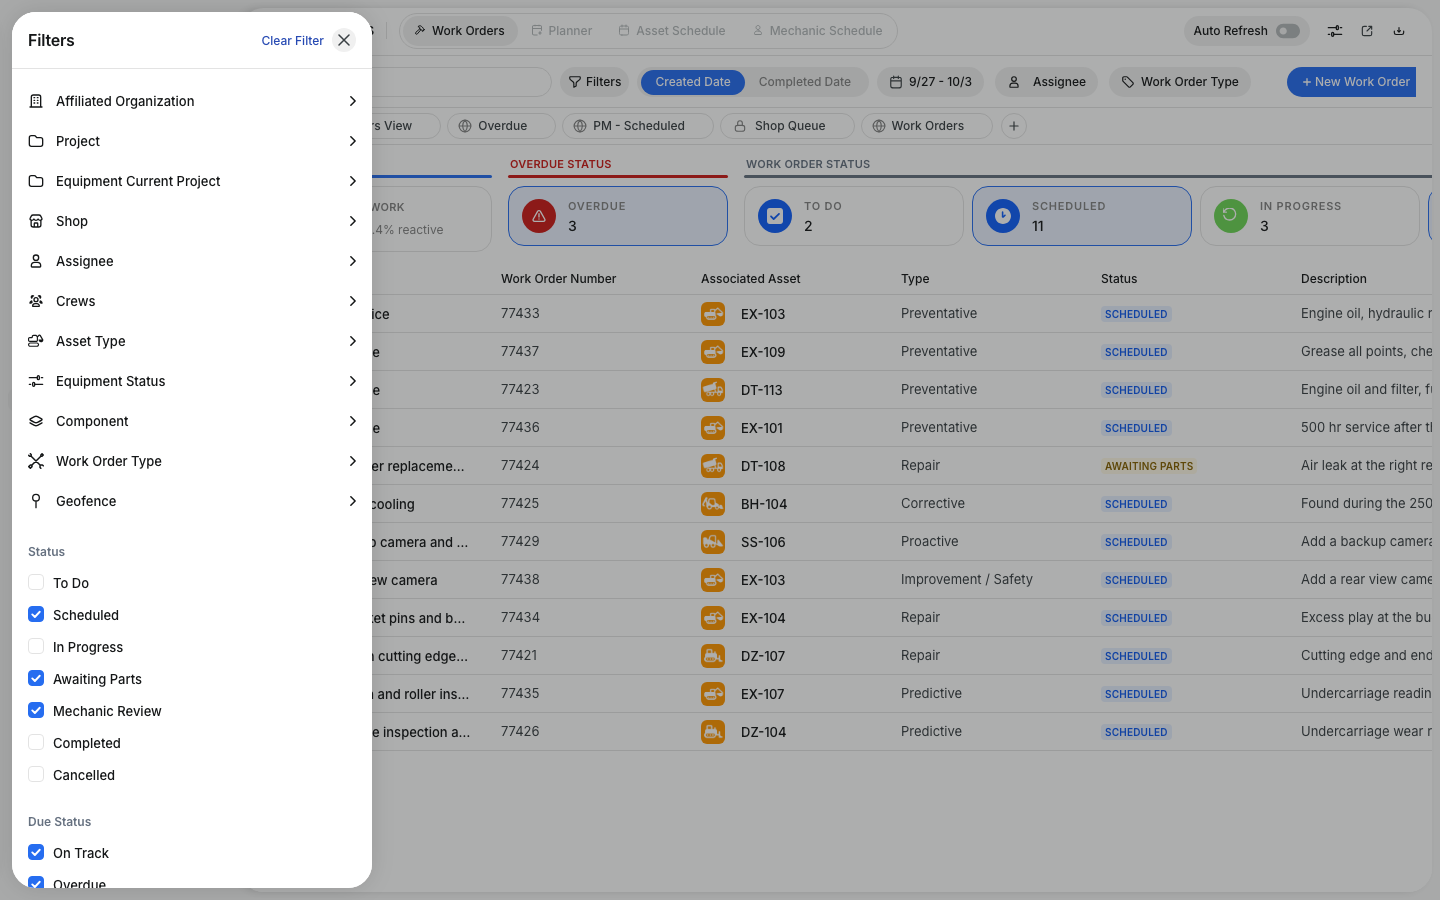Click the Overdue red warning icon
Viewport: 1440px width, 900px height.
click(x=539, y=216)
